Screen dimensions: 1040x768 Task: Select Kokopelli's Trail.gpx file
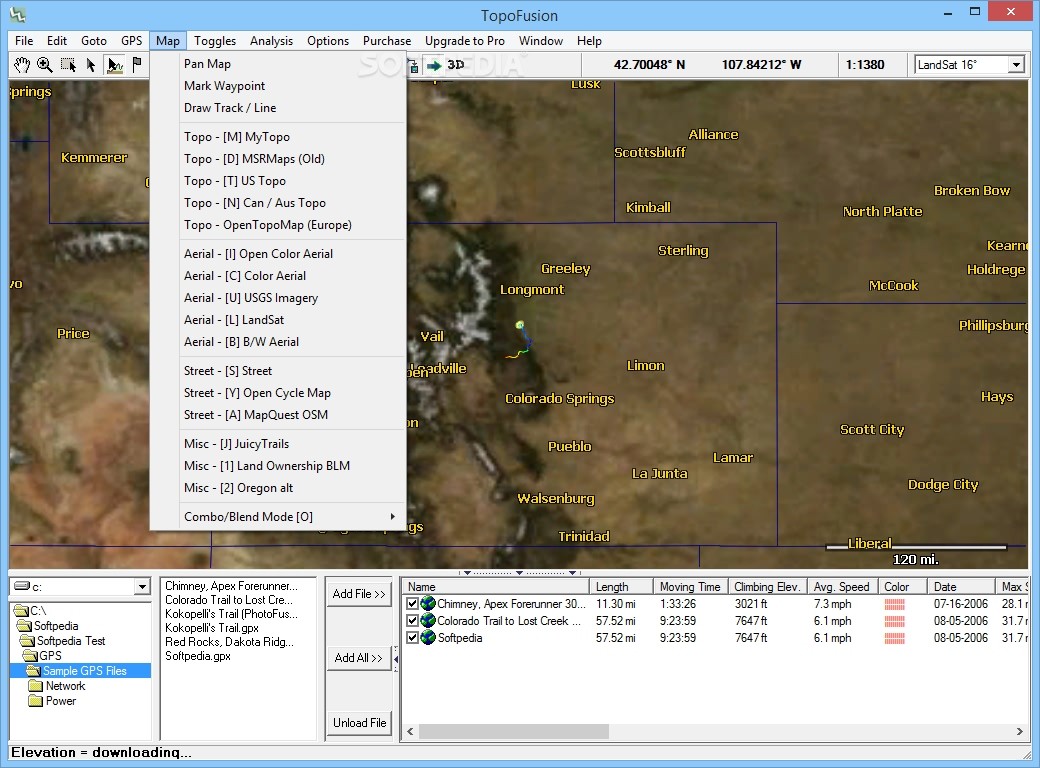(x=212, y=627)
